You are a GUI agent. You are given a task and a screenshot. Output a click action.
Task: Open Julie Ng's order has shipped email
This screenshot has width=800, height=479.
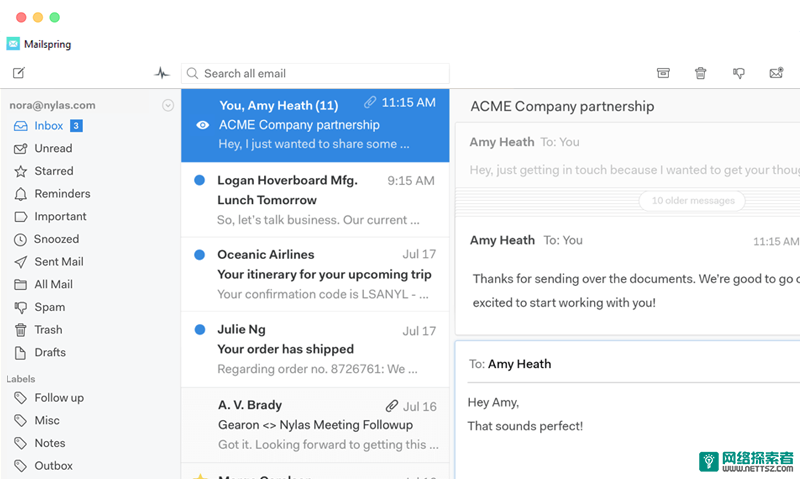[315, 349]
